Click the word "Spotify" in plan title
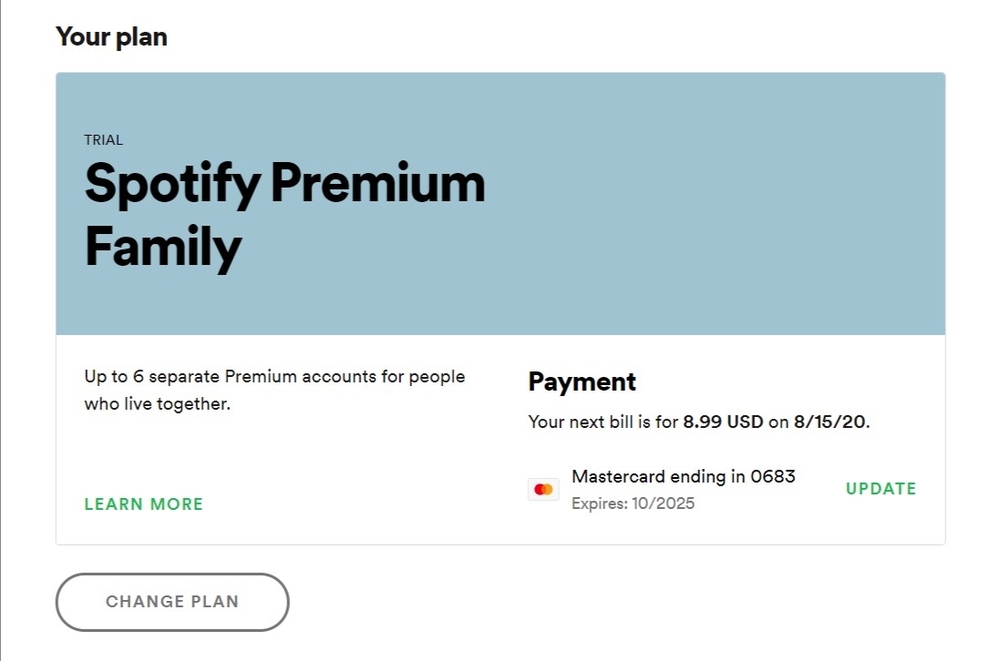This screenshot has height=661, width=1000. coord(172,183)
